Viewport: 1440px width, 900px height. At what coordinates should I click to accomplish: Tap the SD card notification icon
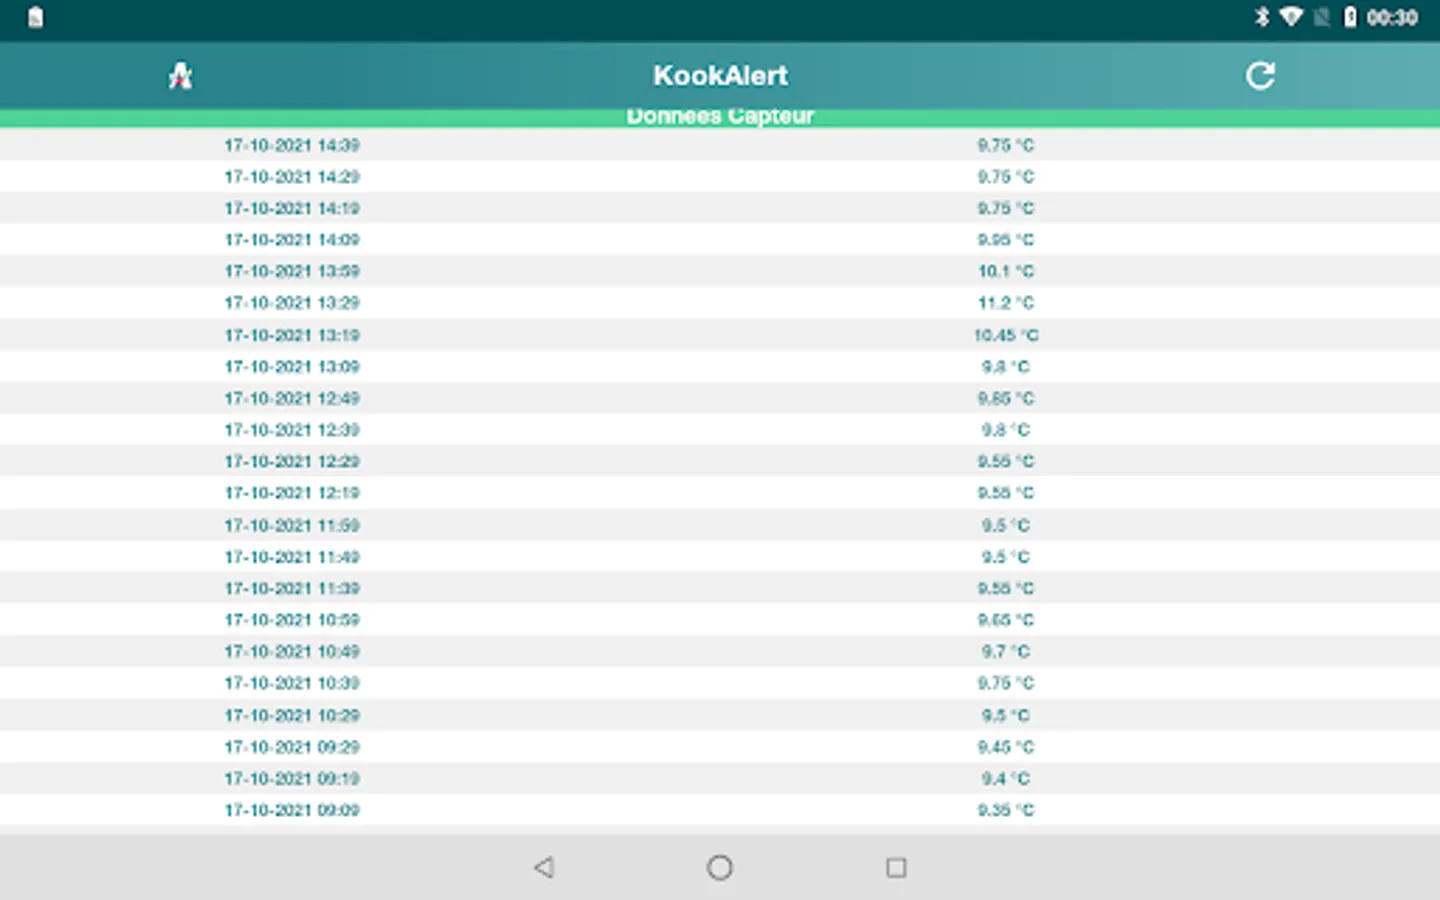click(x=35, y=17)
